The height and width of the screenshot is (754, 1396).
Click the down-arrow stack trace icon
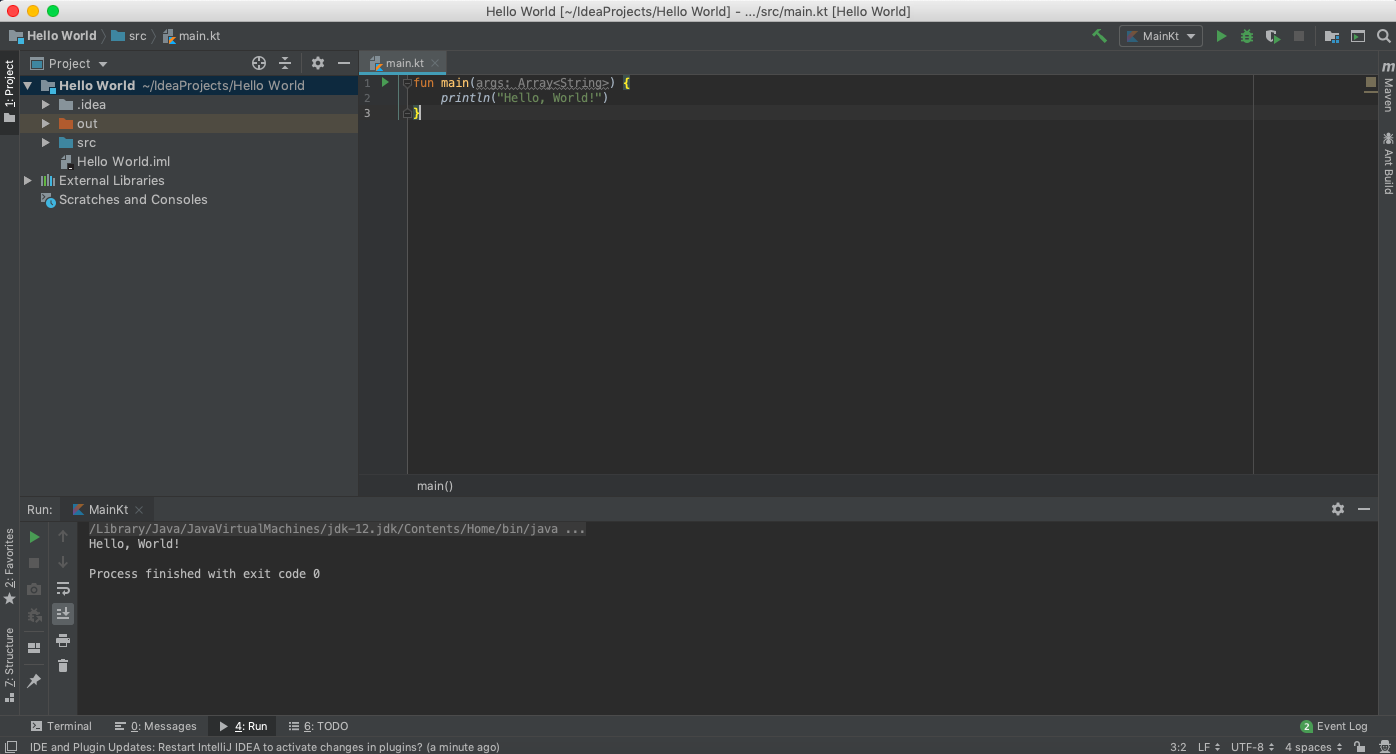pyautogui.click(x=63, y=563)
